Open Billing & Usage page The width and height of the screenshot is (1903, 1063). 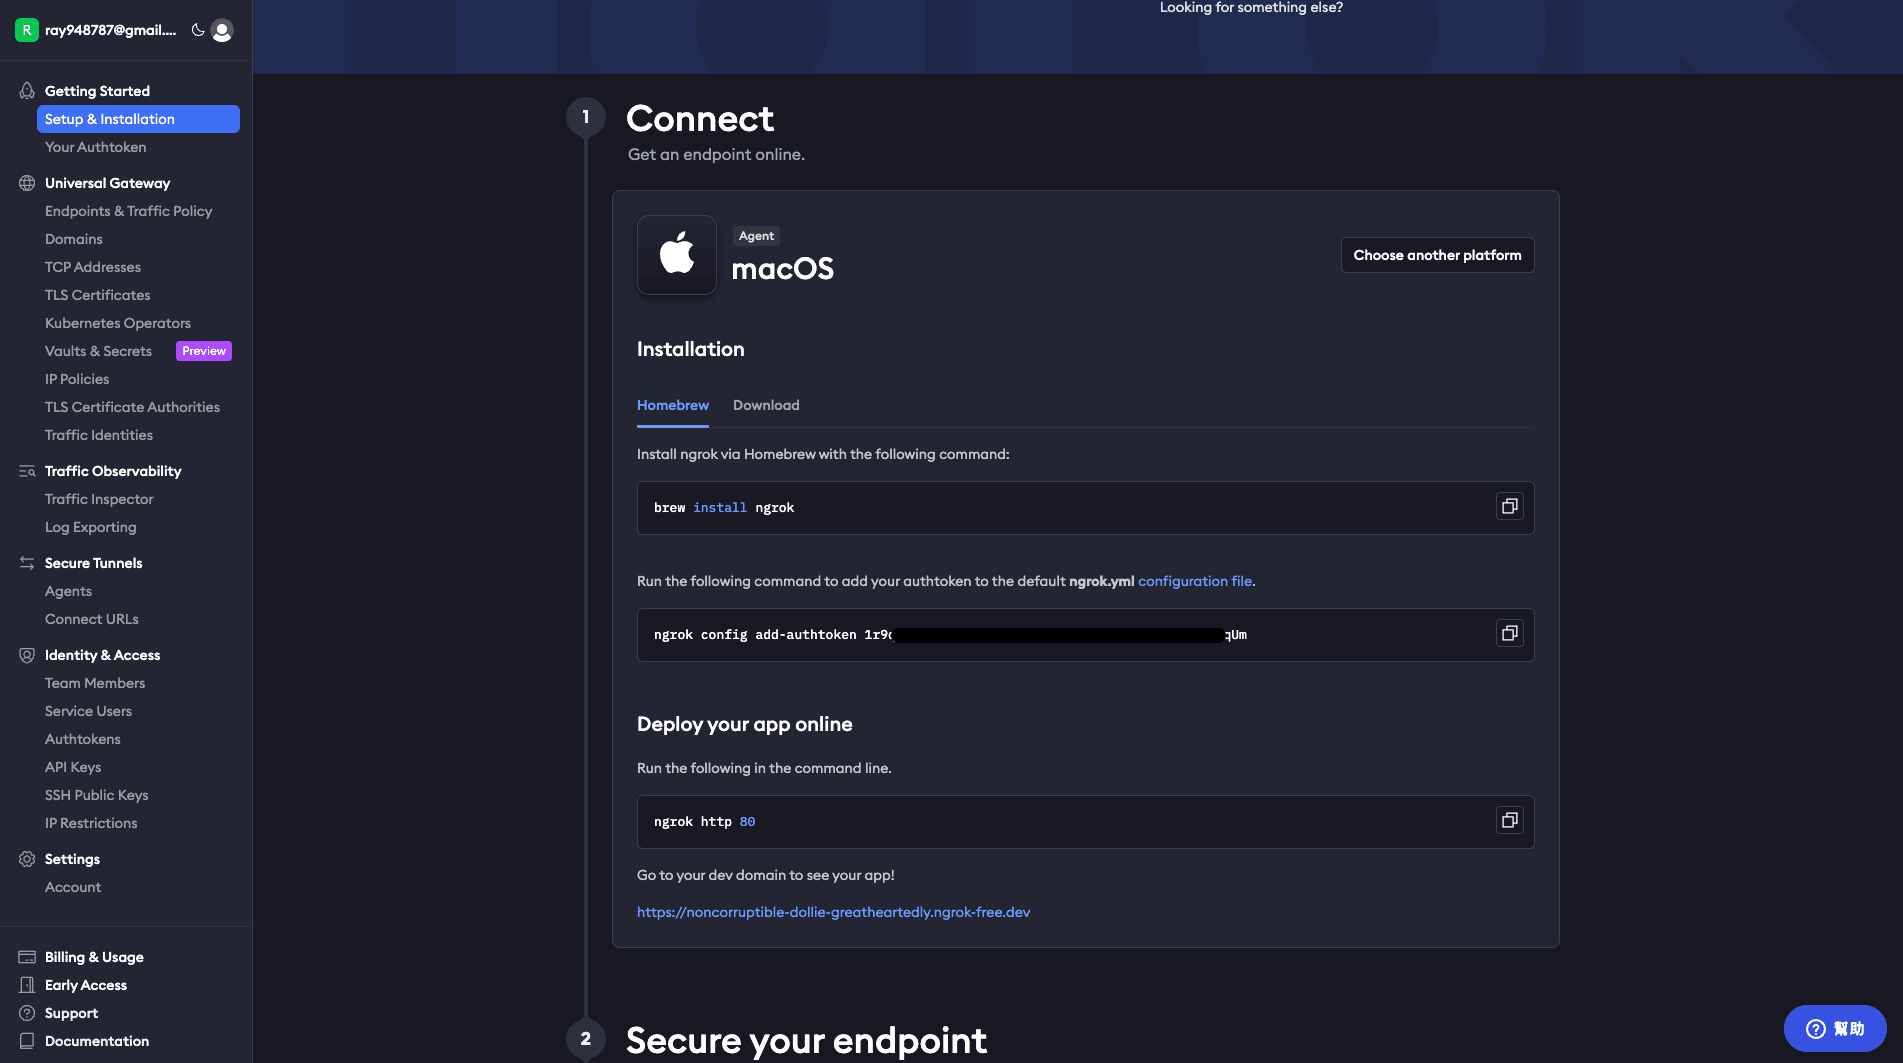(x=94, y=957)
